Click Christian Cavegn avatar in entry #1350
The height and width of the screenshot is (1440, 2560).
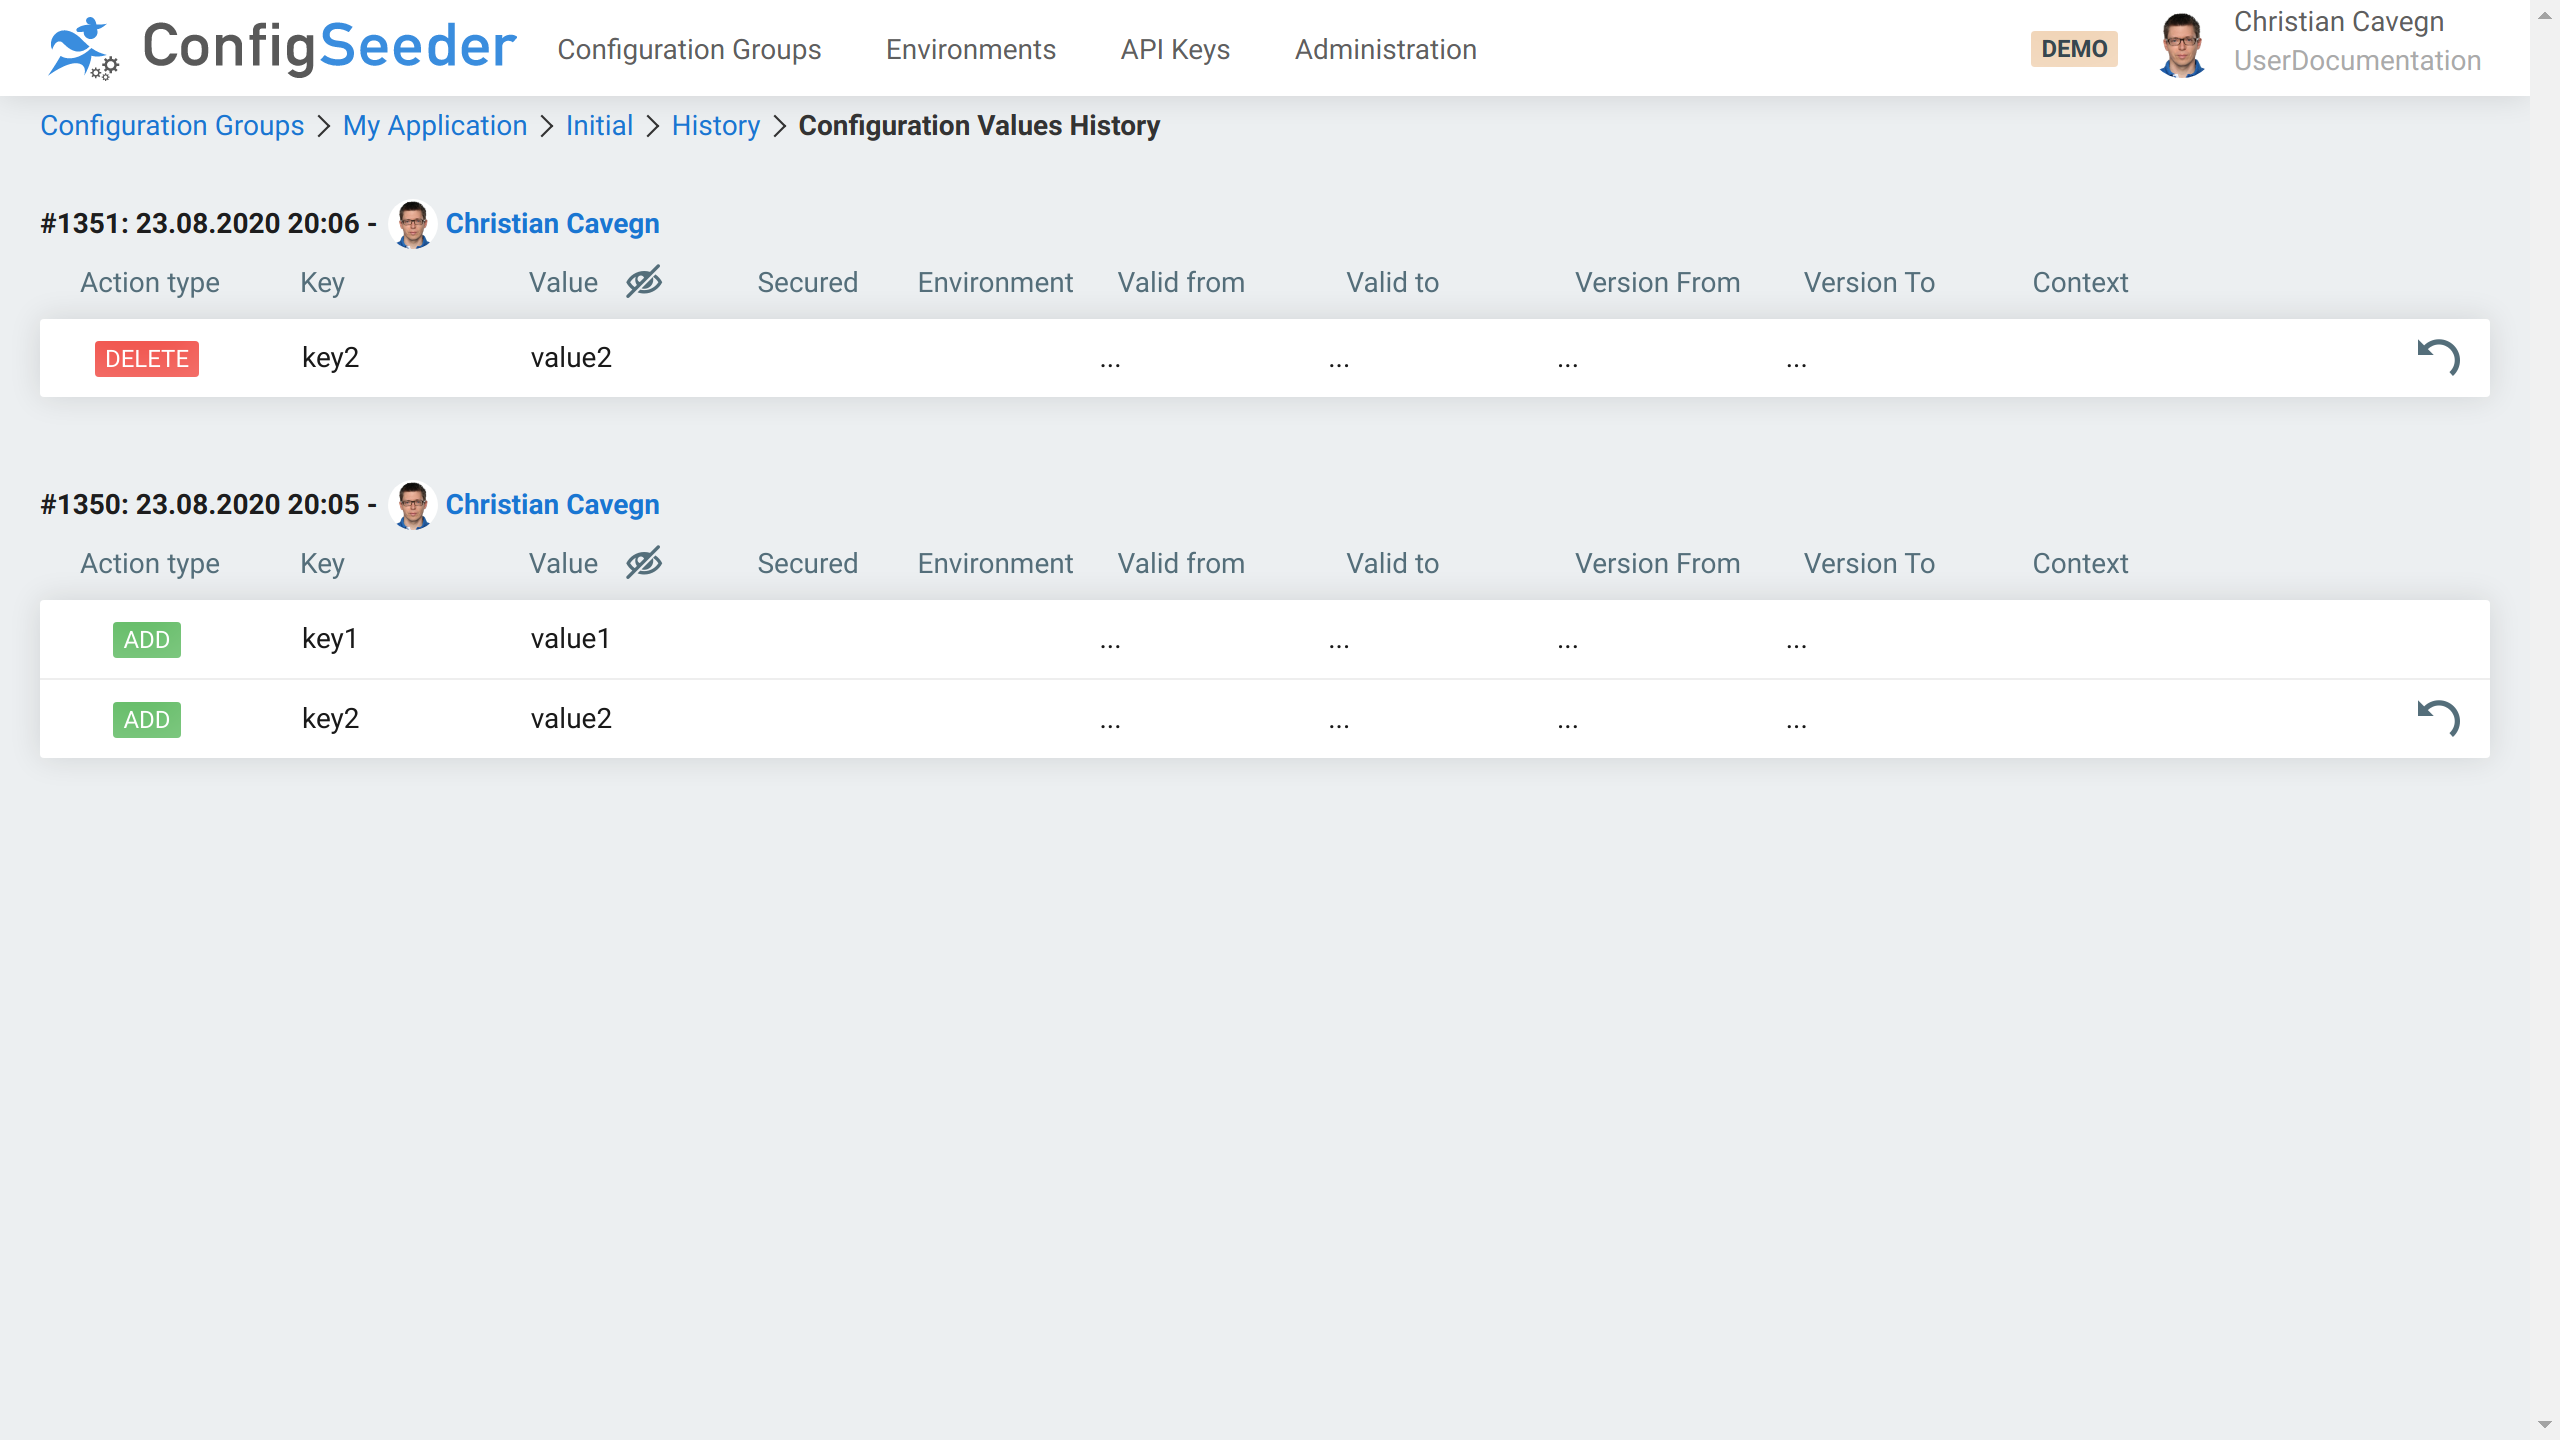pos(412,505)
